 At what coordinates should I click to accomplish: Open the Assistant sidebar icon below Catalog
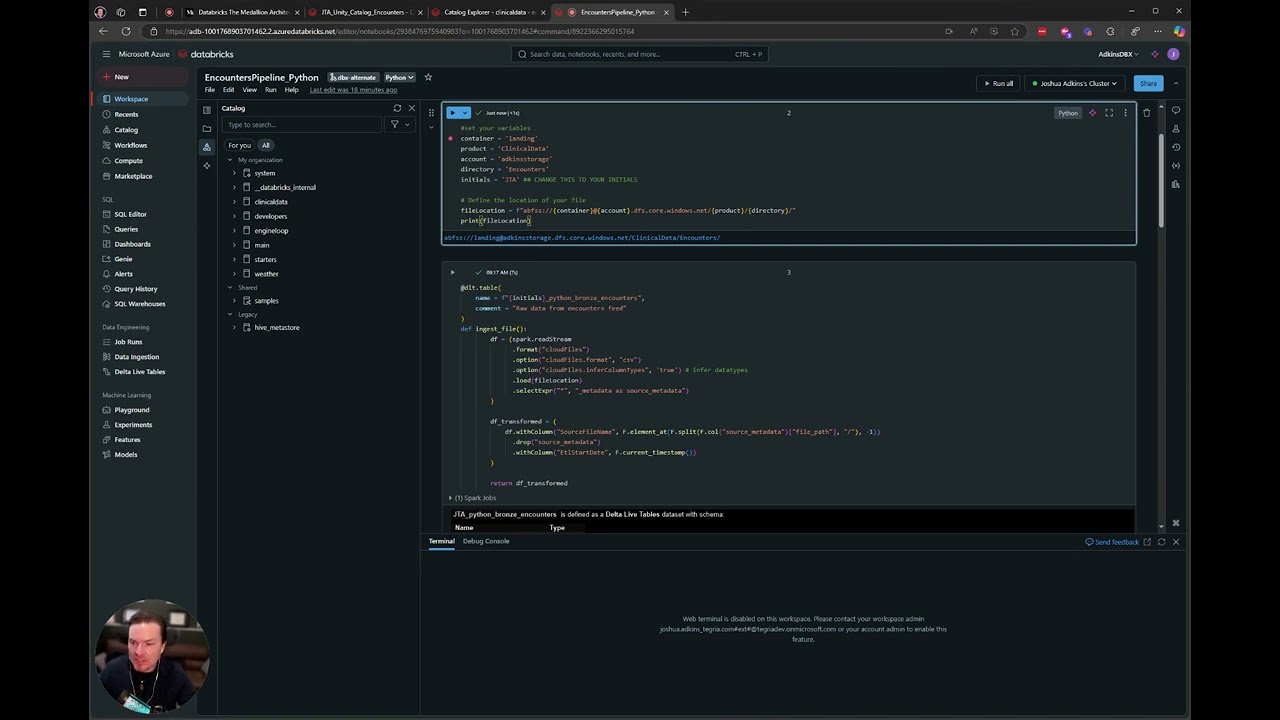tap(207, 165)
